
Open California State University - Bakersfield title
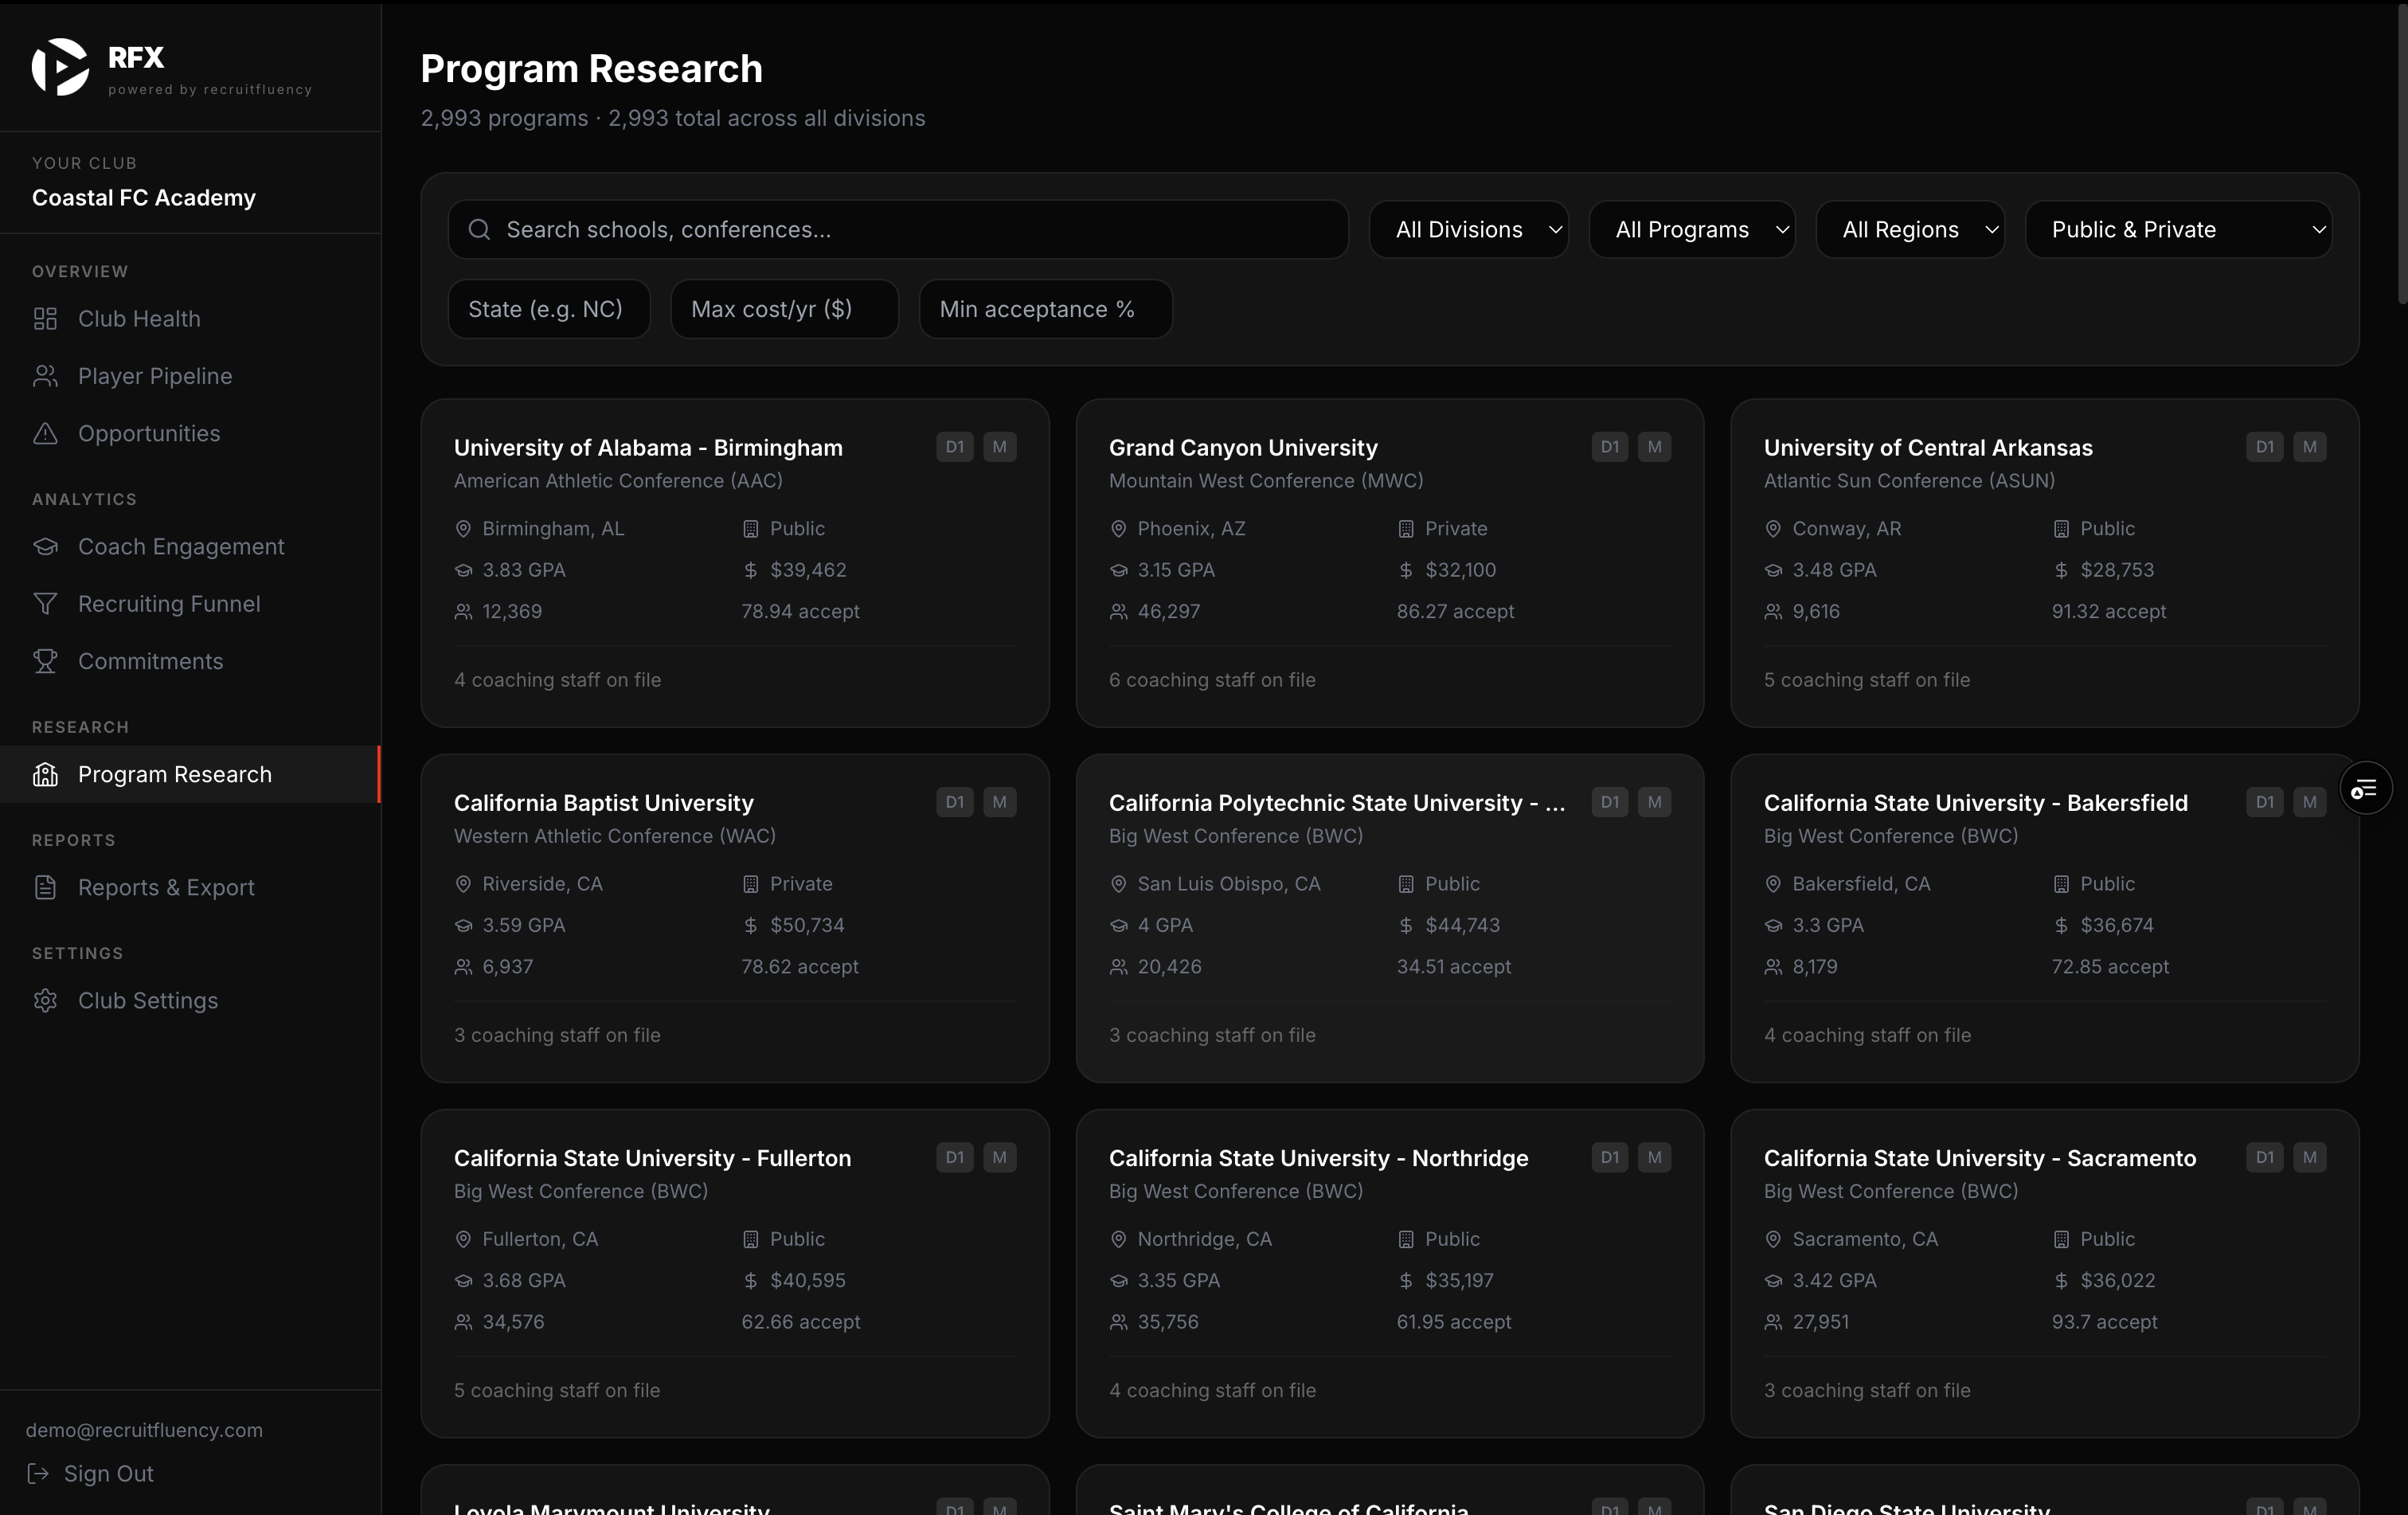(x=1975, y=803)
